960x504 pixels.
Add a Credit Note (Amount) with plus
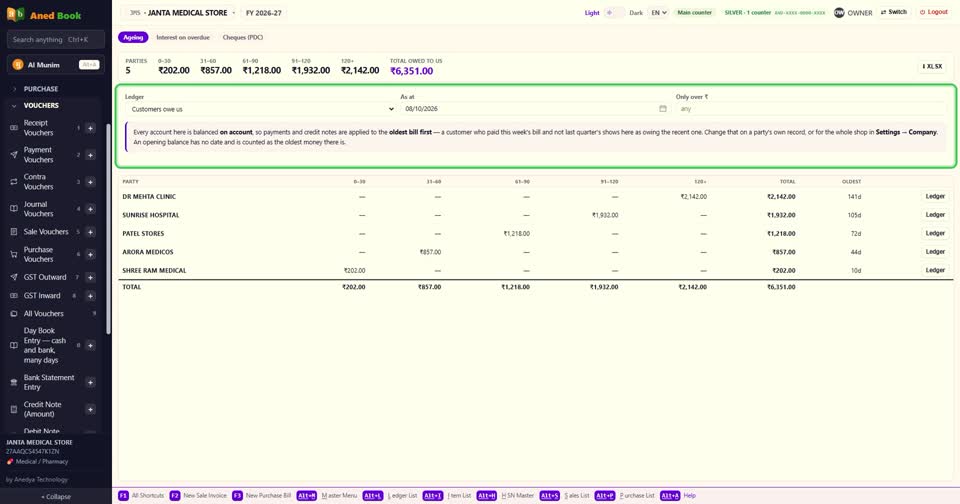(90, 409)
